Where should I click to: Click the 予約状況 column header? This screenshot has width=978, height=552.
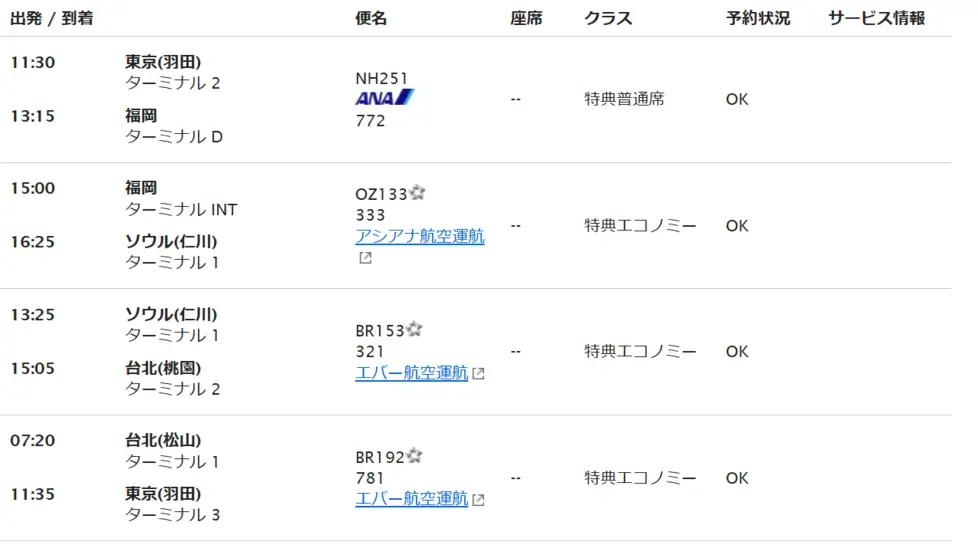click(x=758, y=18)
